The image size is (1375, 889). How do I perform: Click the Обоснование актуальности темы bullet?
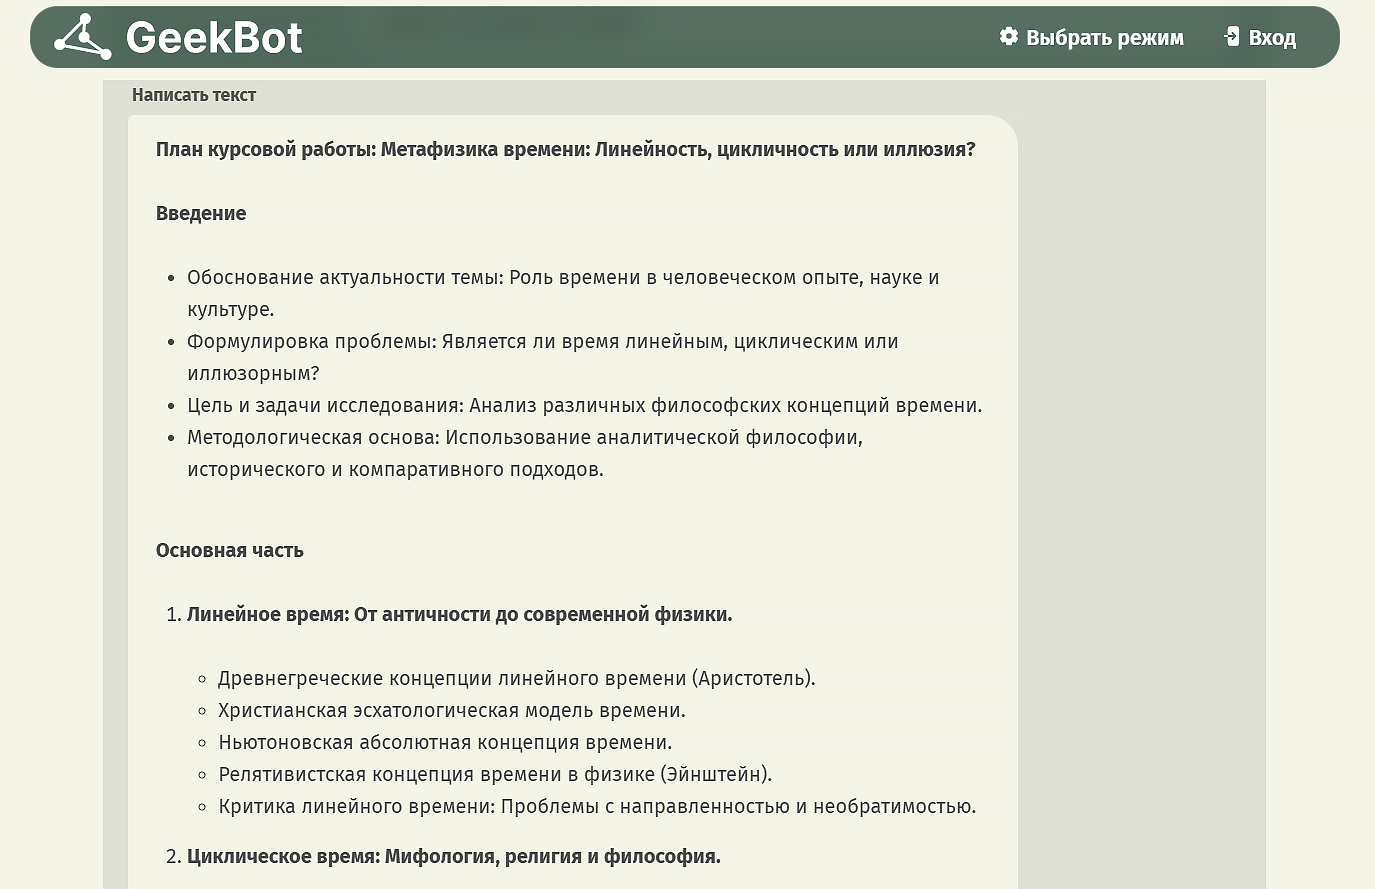coord(562,278)
